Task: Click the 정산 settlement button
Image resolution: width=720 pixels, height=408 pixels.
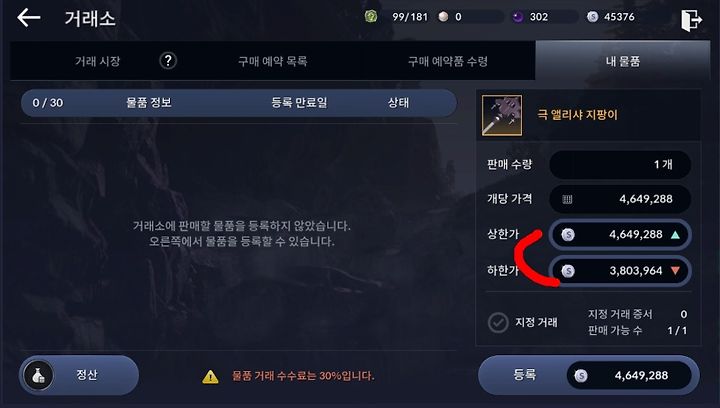Action: click(79, 375)
